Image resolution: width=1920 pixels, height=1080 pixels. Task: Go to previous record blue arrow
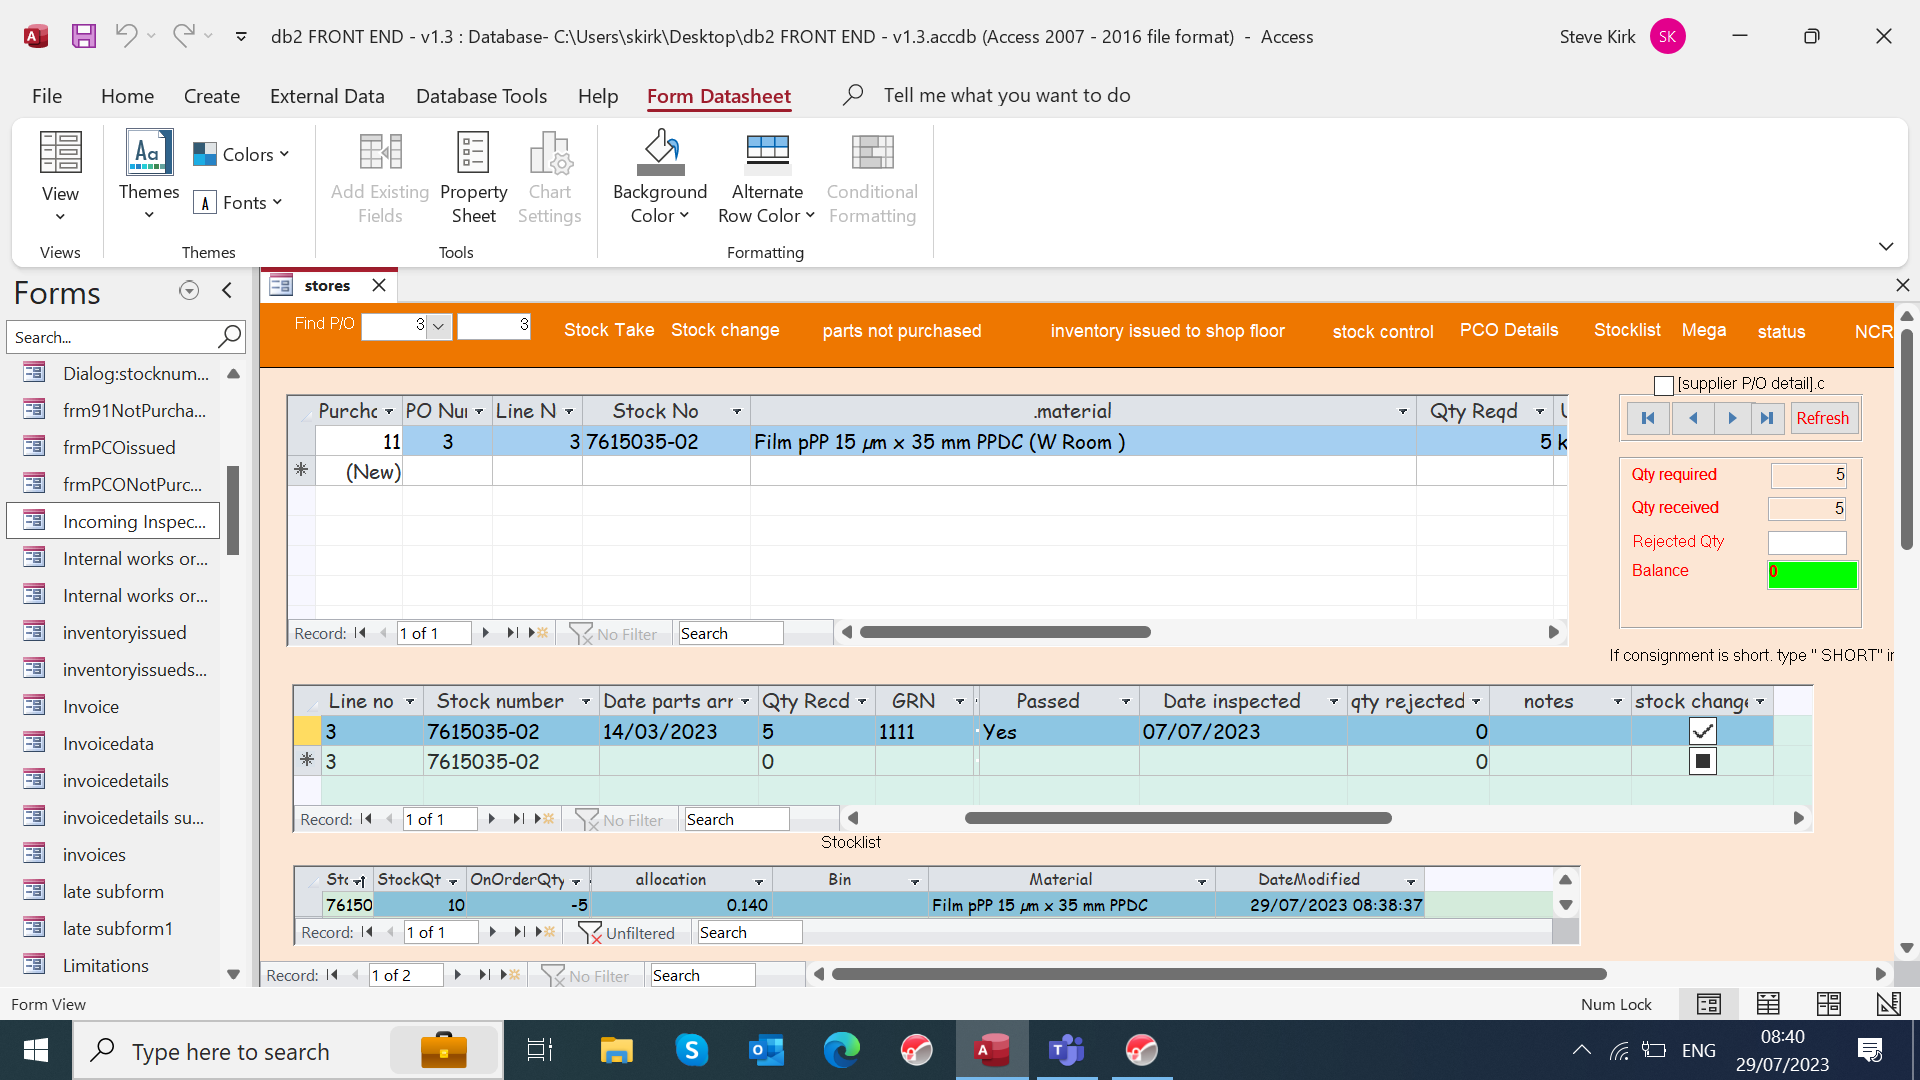tap(1693, 418)
